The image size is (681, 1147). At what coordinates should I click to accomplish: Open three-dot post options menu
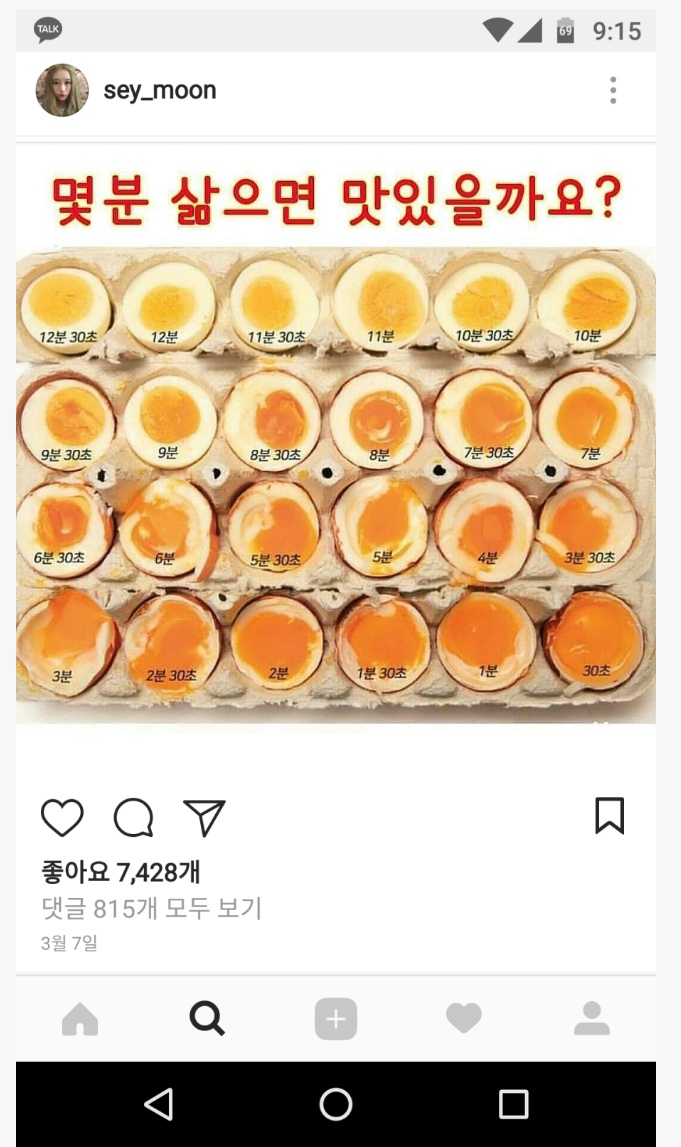pyautogui.click(x=613, y=90)
